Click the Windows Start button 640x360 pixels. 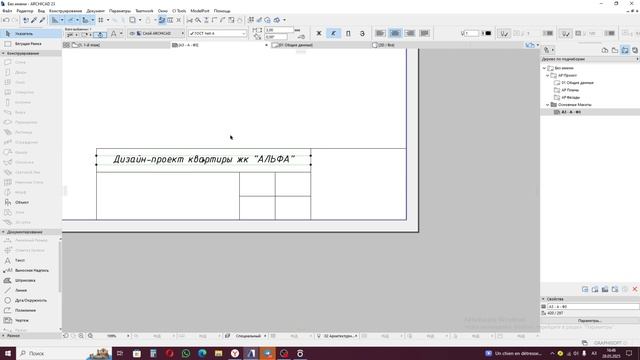(7, 353)
